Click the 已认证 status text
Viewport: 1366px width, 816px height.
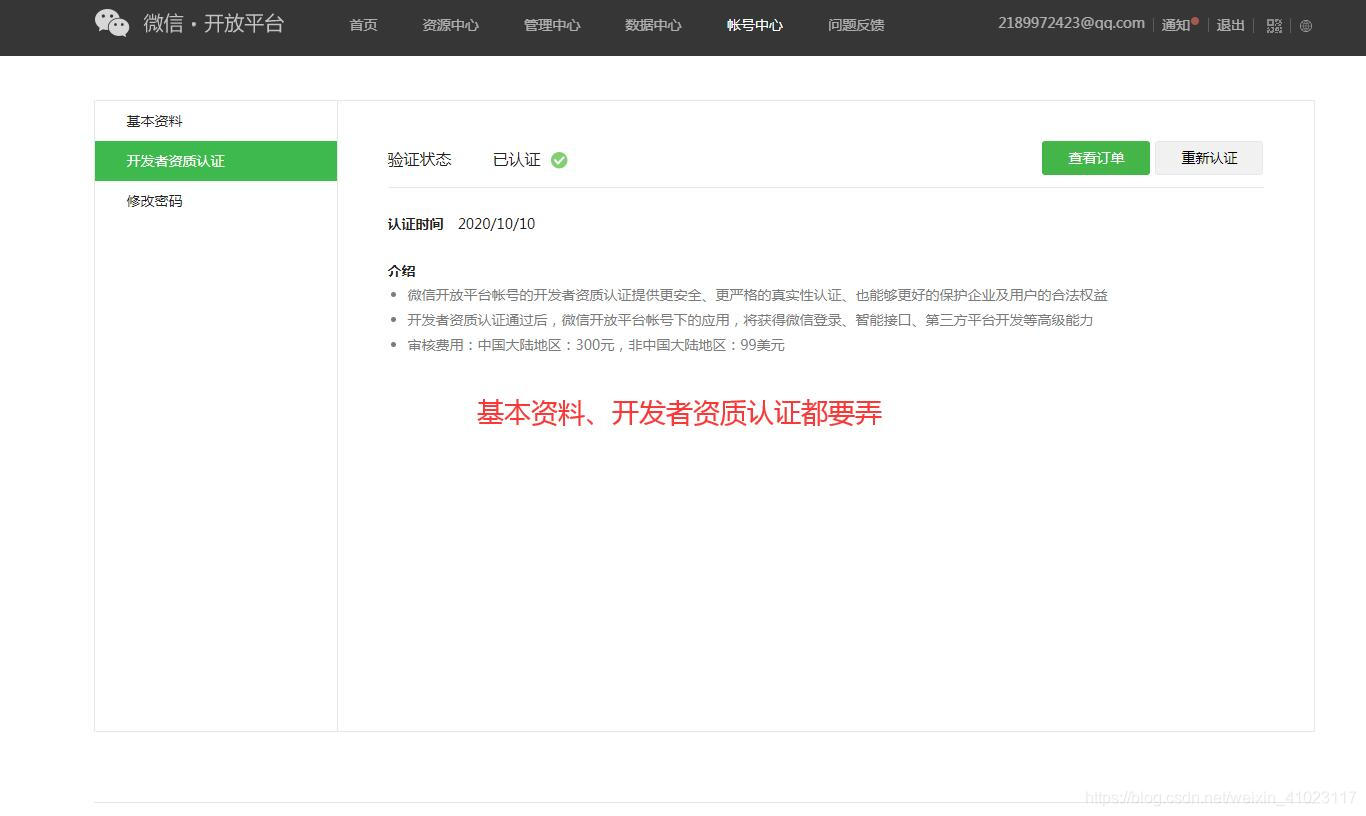pos(517,160)
